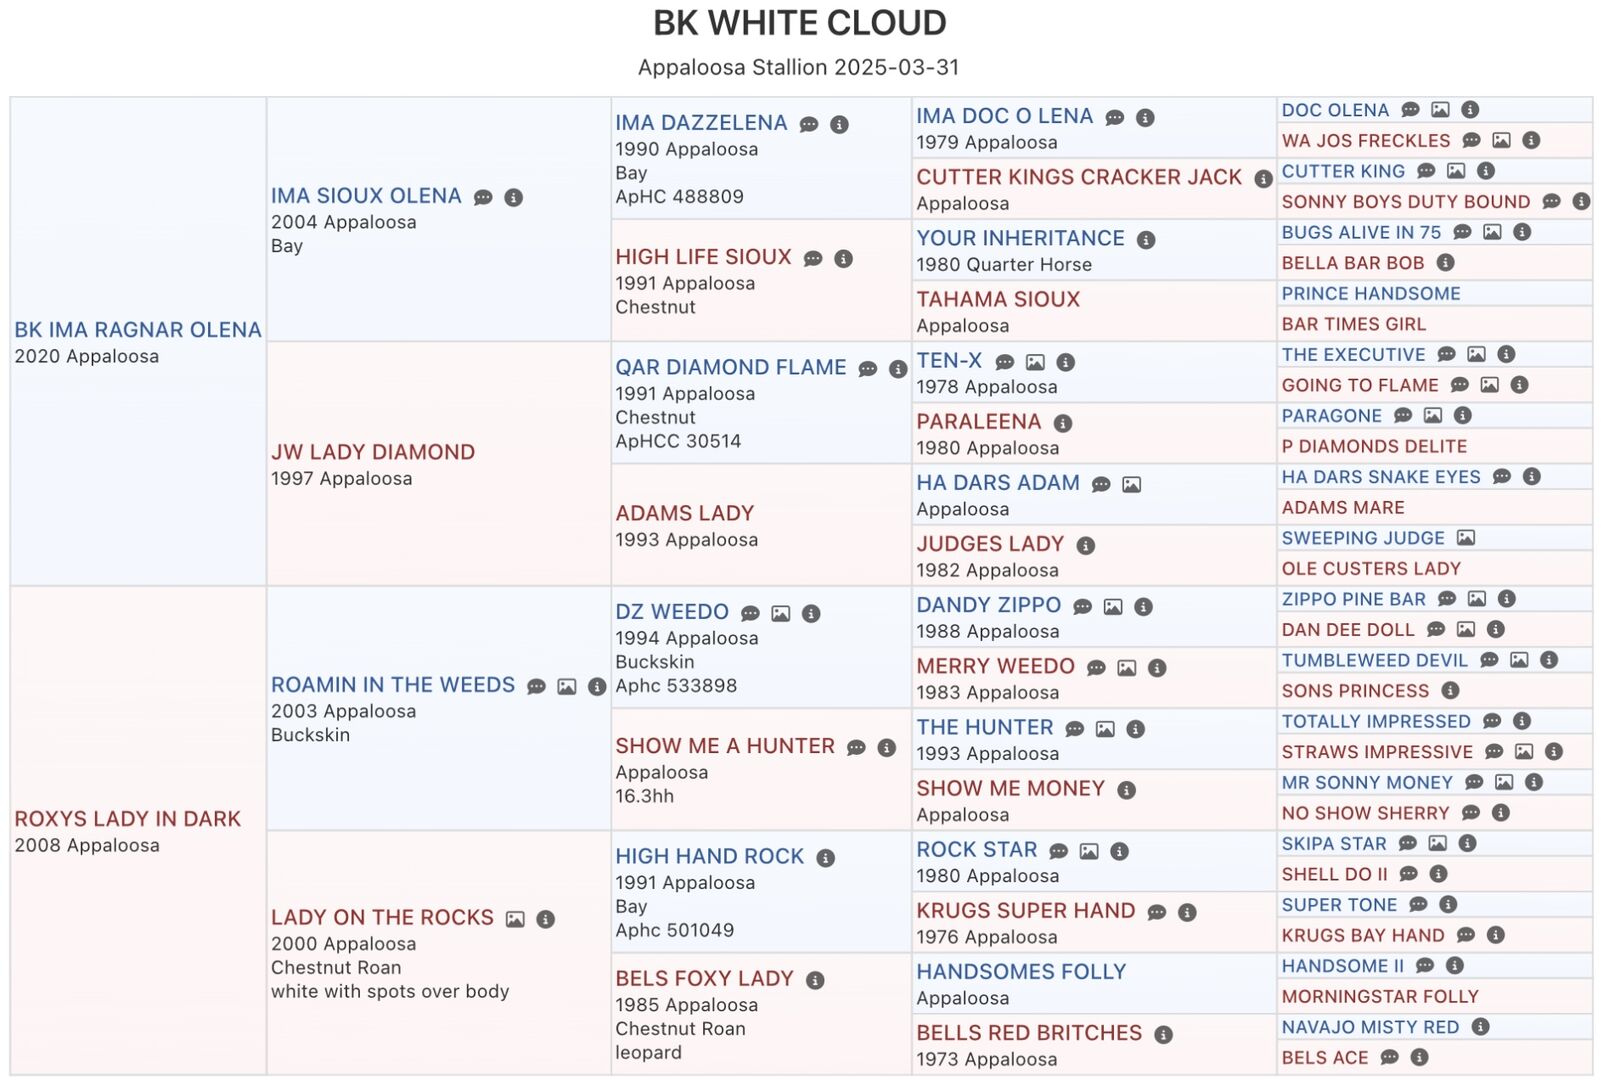Click the photo icon beside DZ WEEDO
This screenshot has width=1609, height=1080.
click(781, 614)
